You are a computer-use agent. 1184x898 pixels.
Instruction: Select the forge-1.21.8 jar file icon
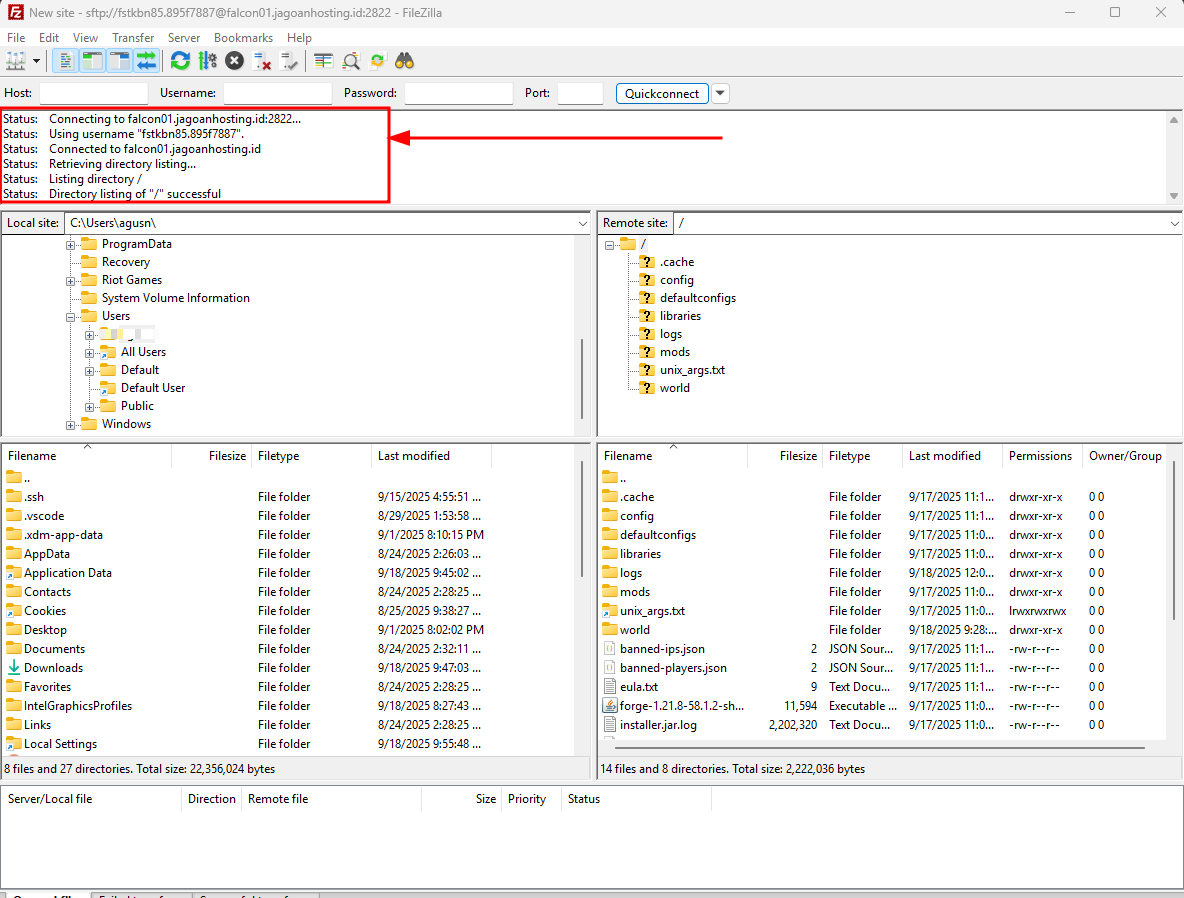click(610, 705)
